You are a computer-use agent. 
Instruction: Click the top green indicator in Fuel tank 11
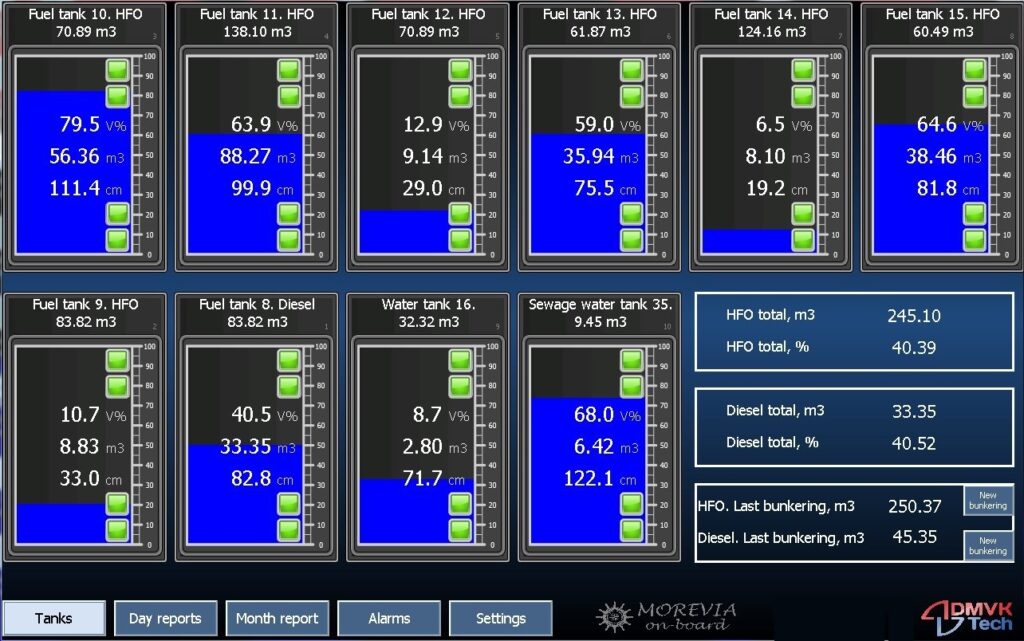289,70
